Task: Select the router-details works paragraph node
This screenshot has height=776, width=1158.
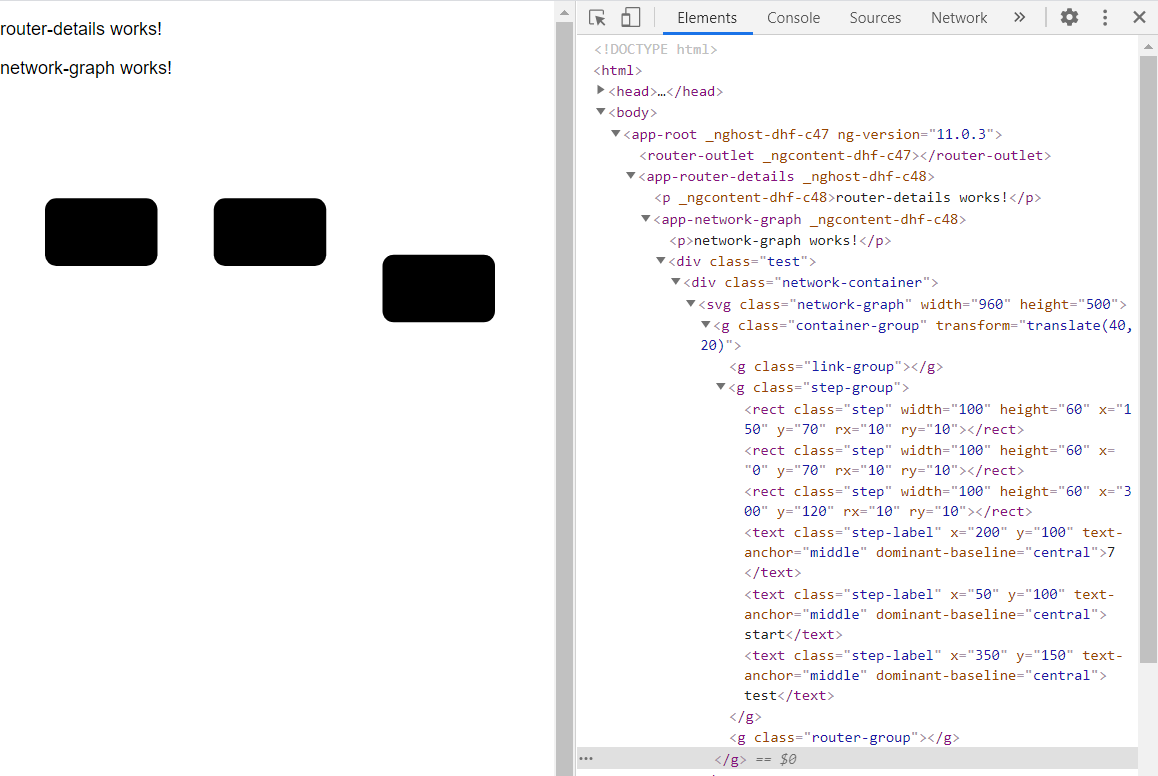Action: tap(848, 197)
